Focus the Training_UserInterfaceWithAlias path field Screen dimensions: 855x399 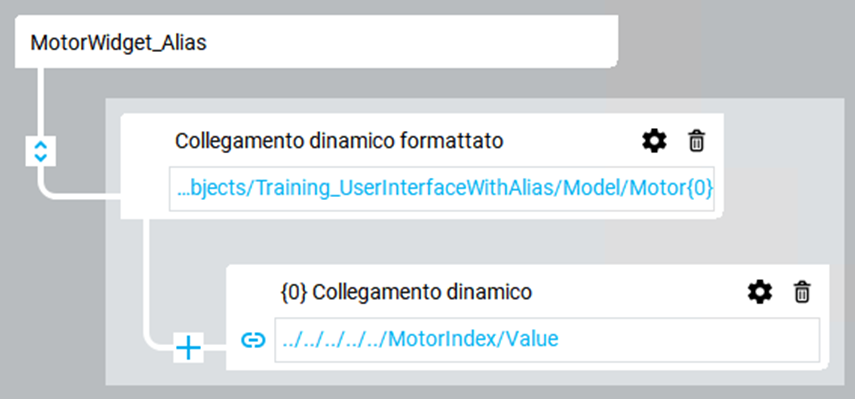pos(442,189)
